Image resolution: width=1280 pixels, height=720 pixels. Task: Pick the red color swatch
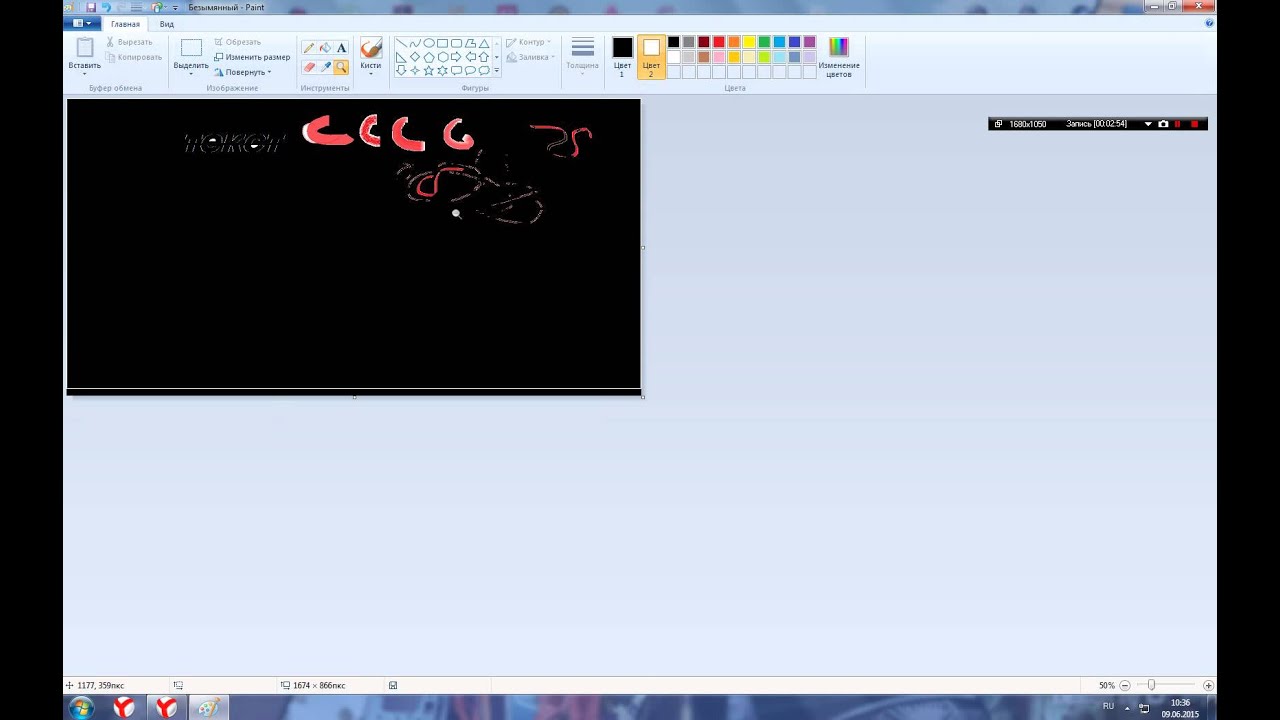pyautogui.click(x=719, y=42)
